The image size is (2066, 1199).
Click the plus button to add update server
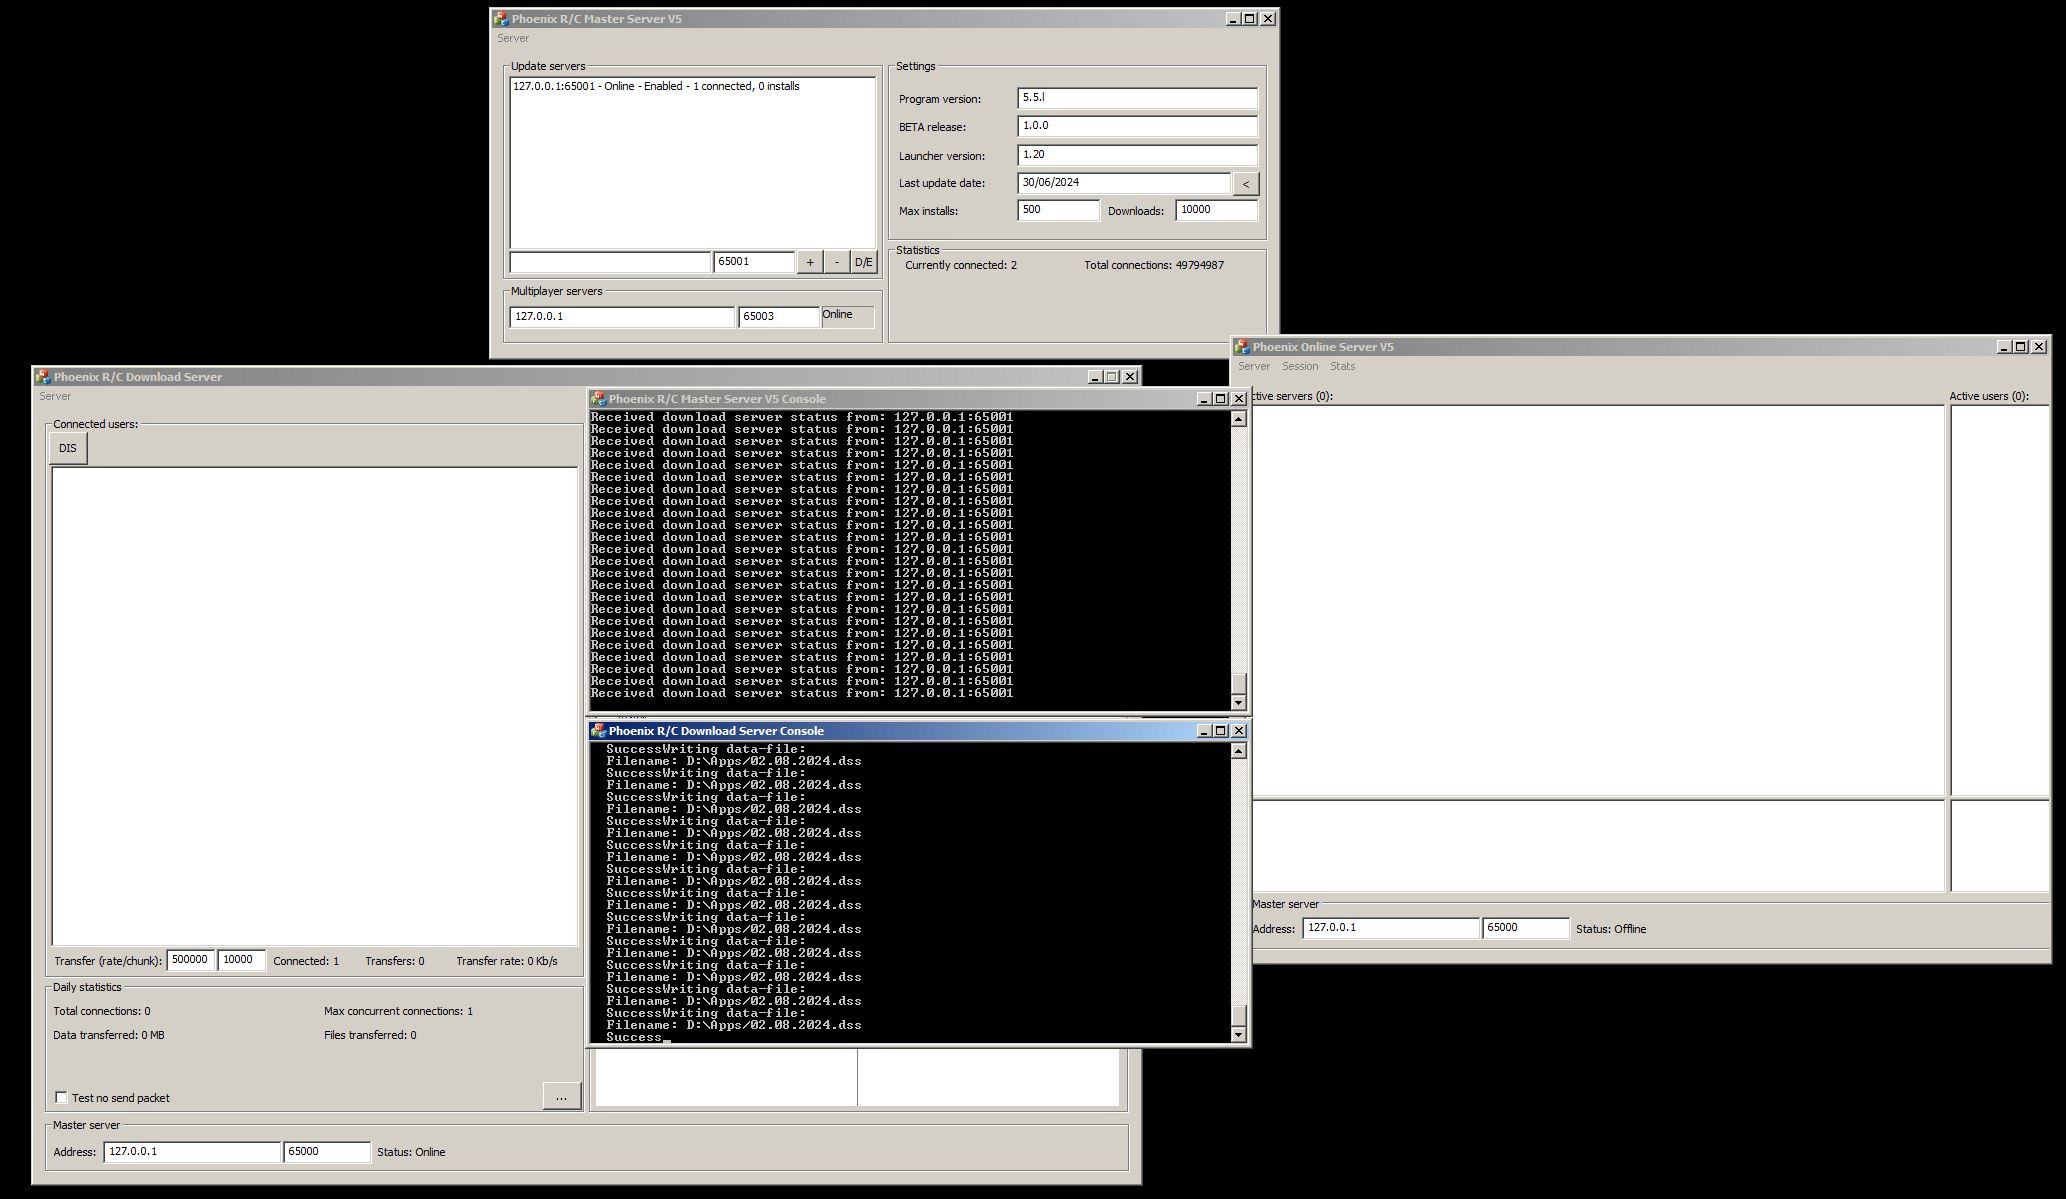810,262
